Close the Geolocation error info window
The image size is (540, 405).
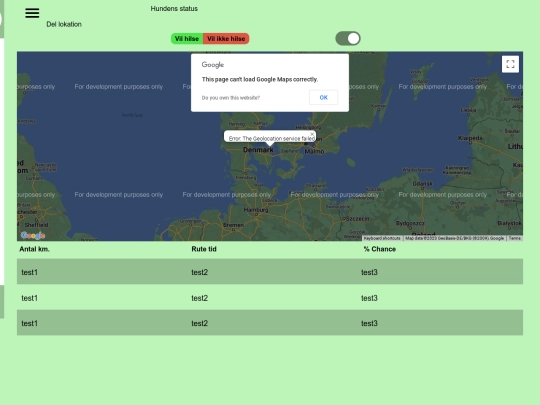tap(312, 134)
